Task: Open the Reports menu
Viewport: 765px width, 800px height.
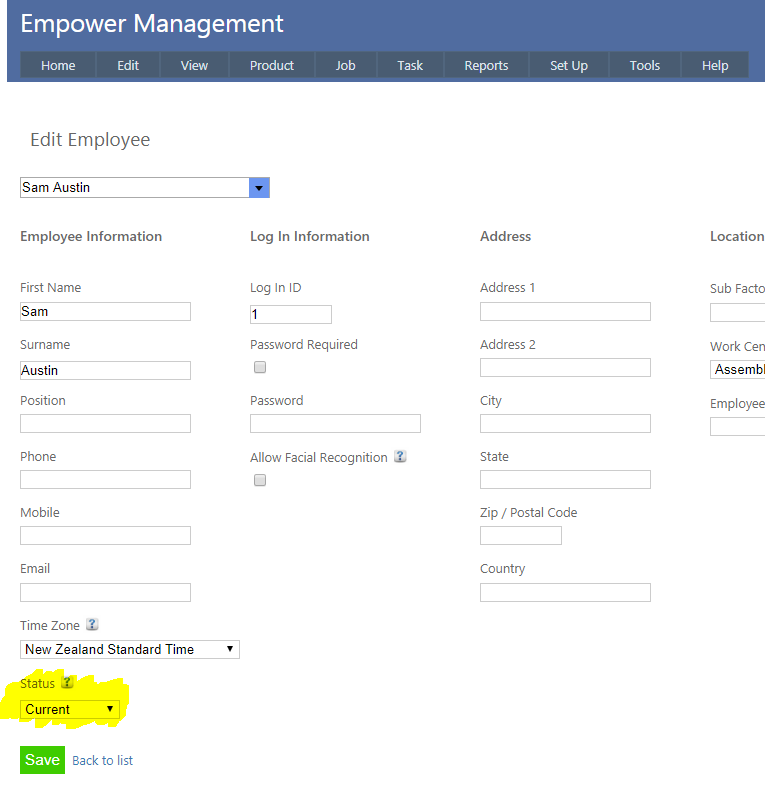Action: click(x=486, y=65)
